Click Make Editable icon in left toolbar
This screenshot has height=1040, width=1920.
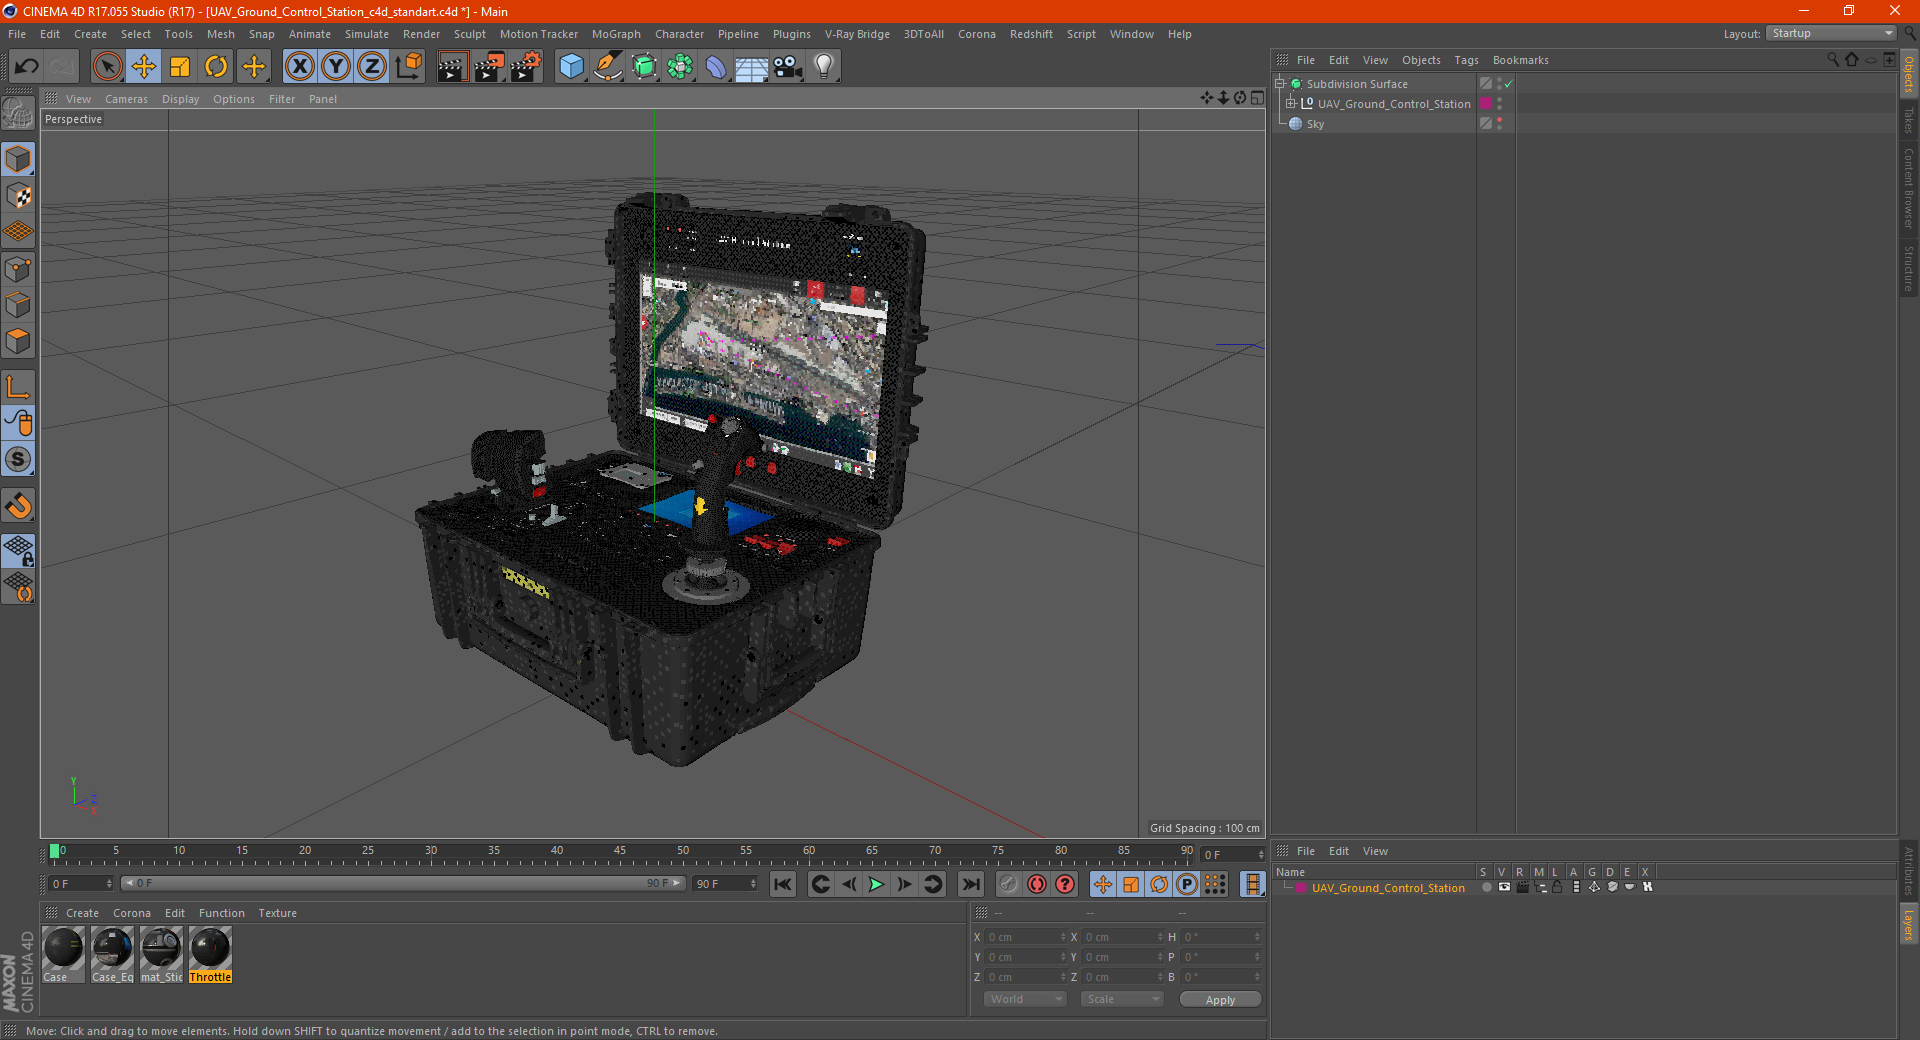pos(18,114)
